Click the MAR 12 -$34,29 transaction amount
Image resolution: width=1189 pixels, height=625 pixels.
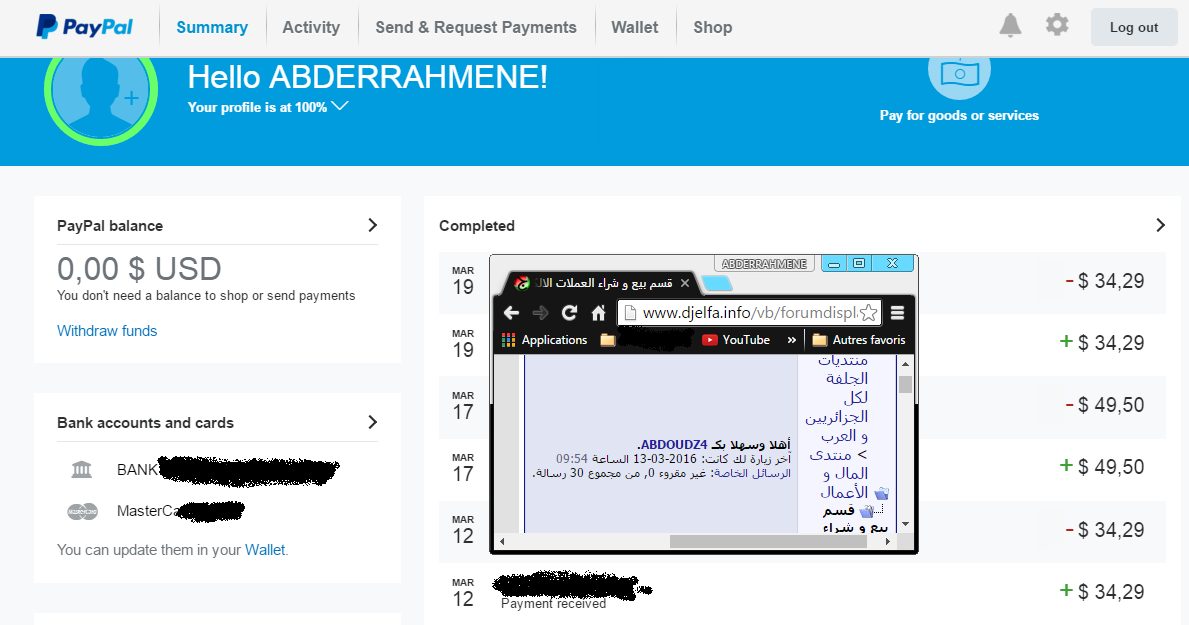click(1105, 529)
